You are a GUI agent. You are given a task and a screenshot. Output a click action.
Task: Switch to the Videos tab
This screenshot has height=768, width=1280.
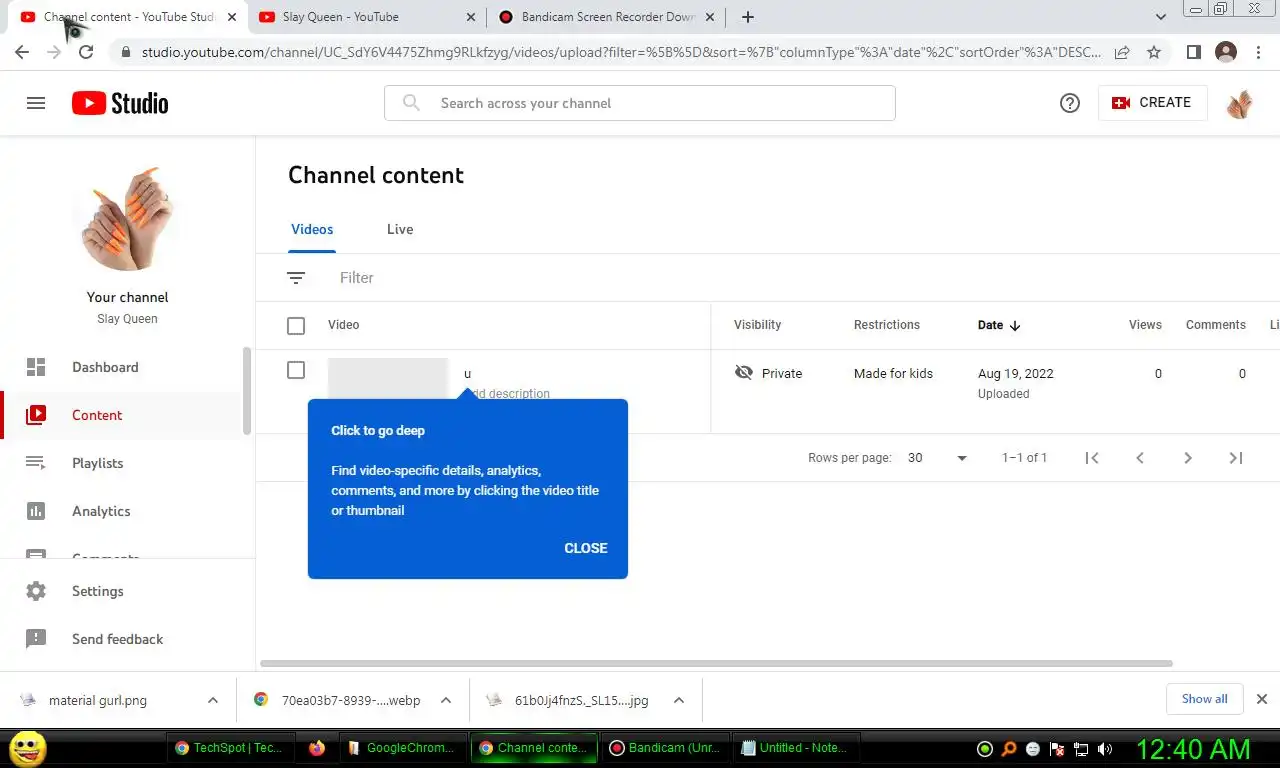pyautogui.click(x=312, y=229)
